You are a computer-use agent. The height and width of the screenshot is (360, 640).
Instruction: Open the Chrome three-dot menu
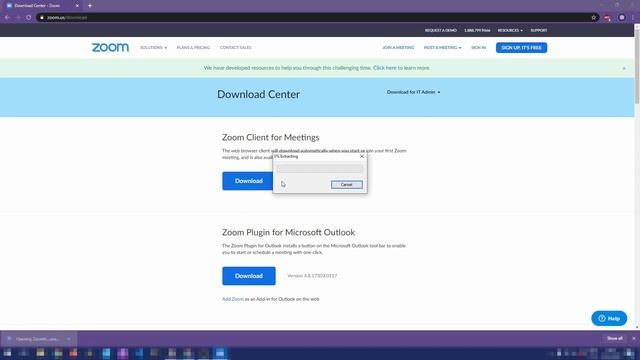pyautogui.click(x=633, y=18)
